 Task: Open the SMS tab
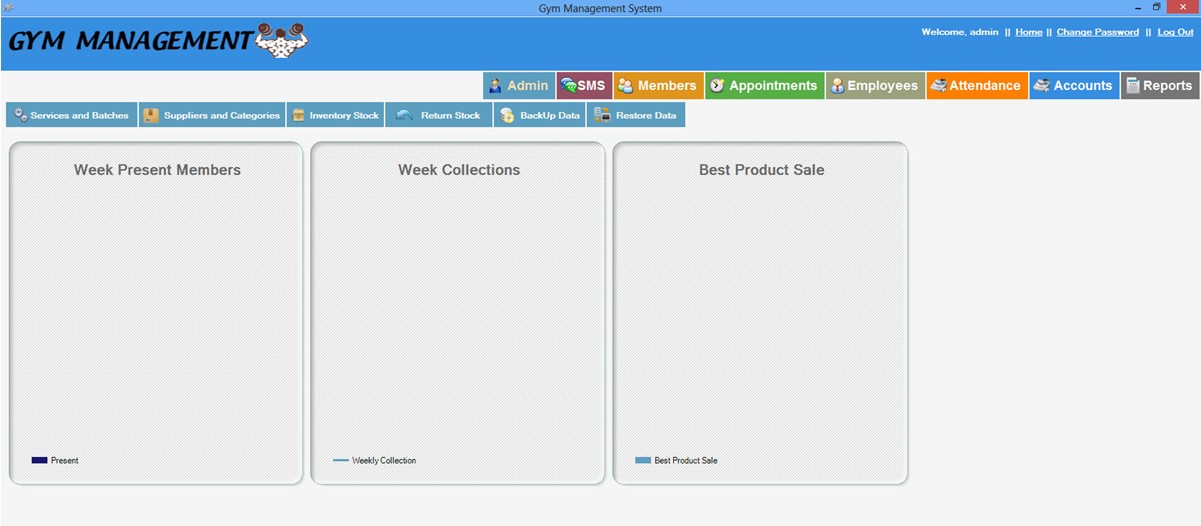point(584,86)
